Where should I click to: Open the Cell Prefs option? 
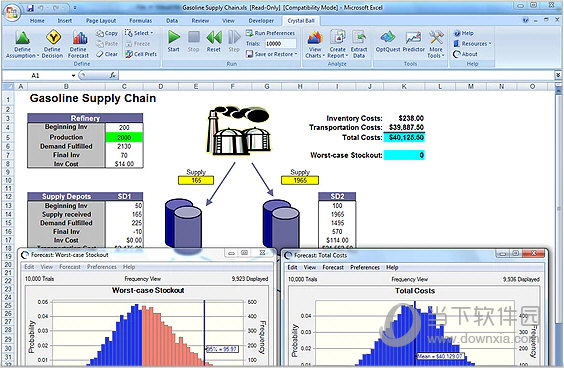pyautogui.click(x=141, y=54)
